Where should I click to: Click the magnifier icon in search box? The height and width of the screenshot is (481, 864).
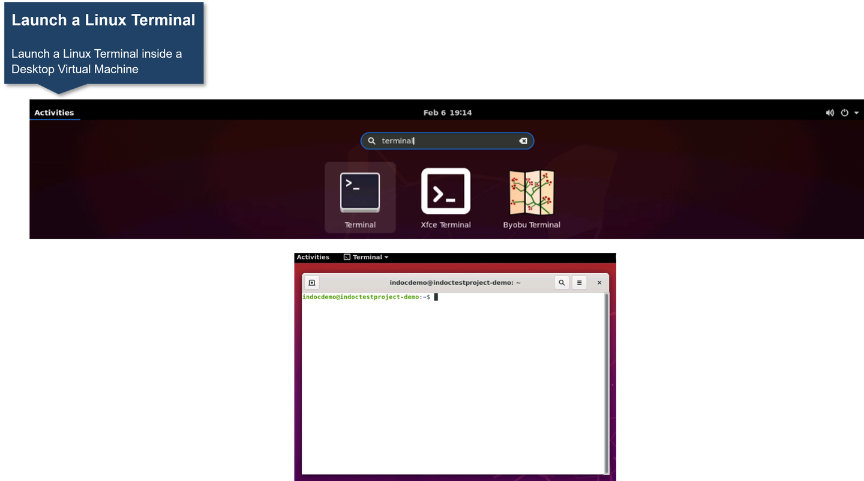click(372, 141)
